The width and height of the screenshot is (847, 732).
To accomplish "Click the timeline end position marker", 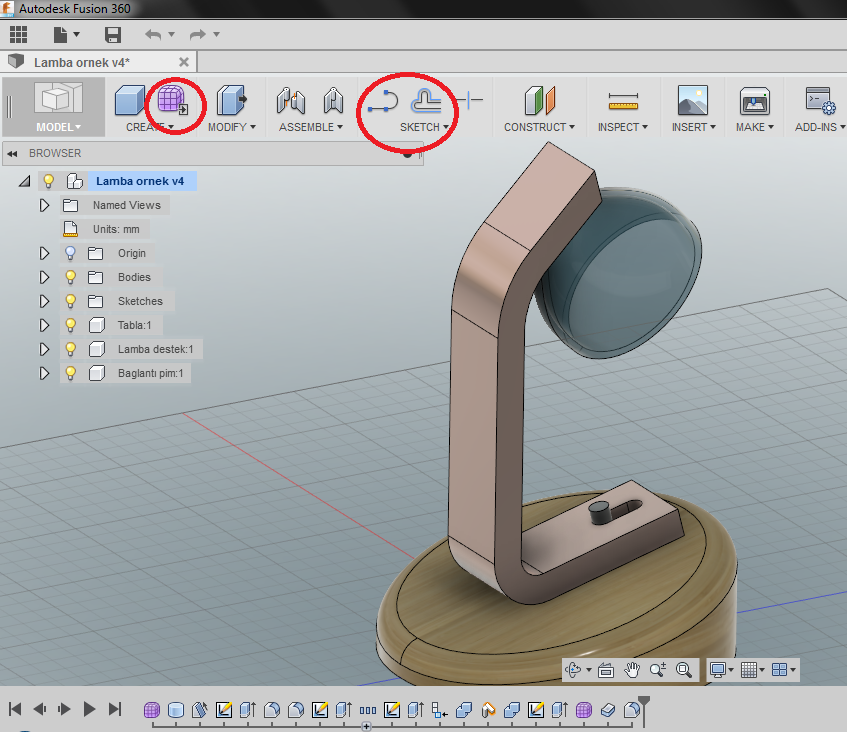I will (x=644, y=702).
